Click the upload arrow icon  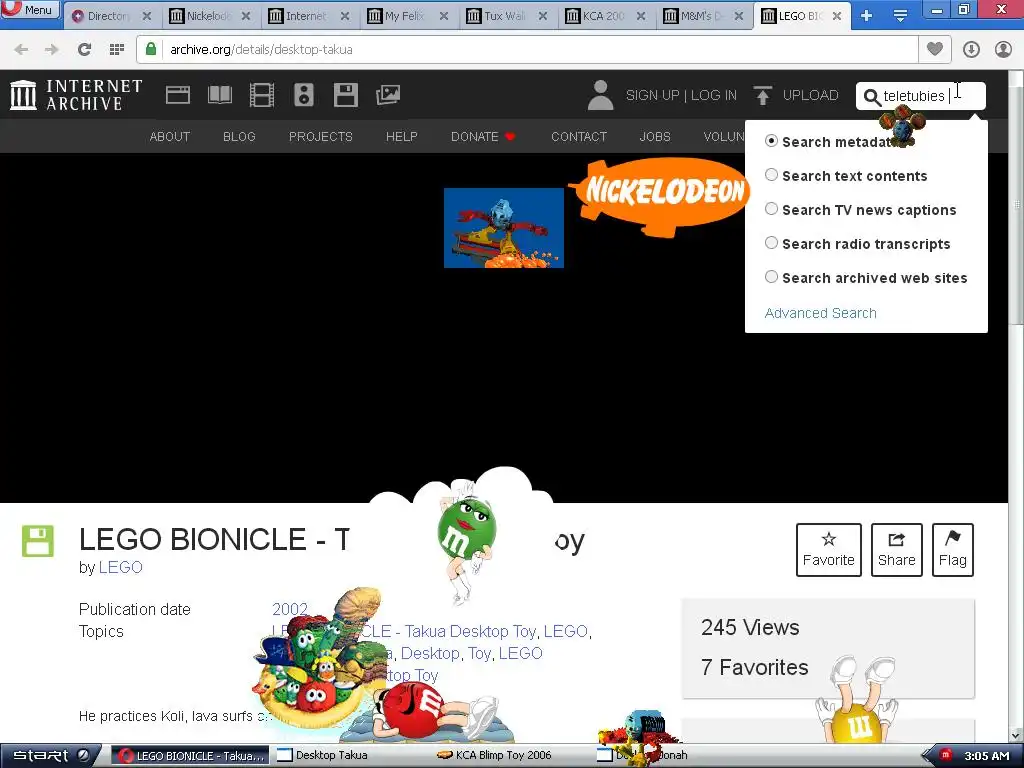[762, 95]
